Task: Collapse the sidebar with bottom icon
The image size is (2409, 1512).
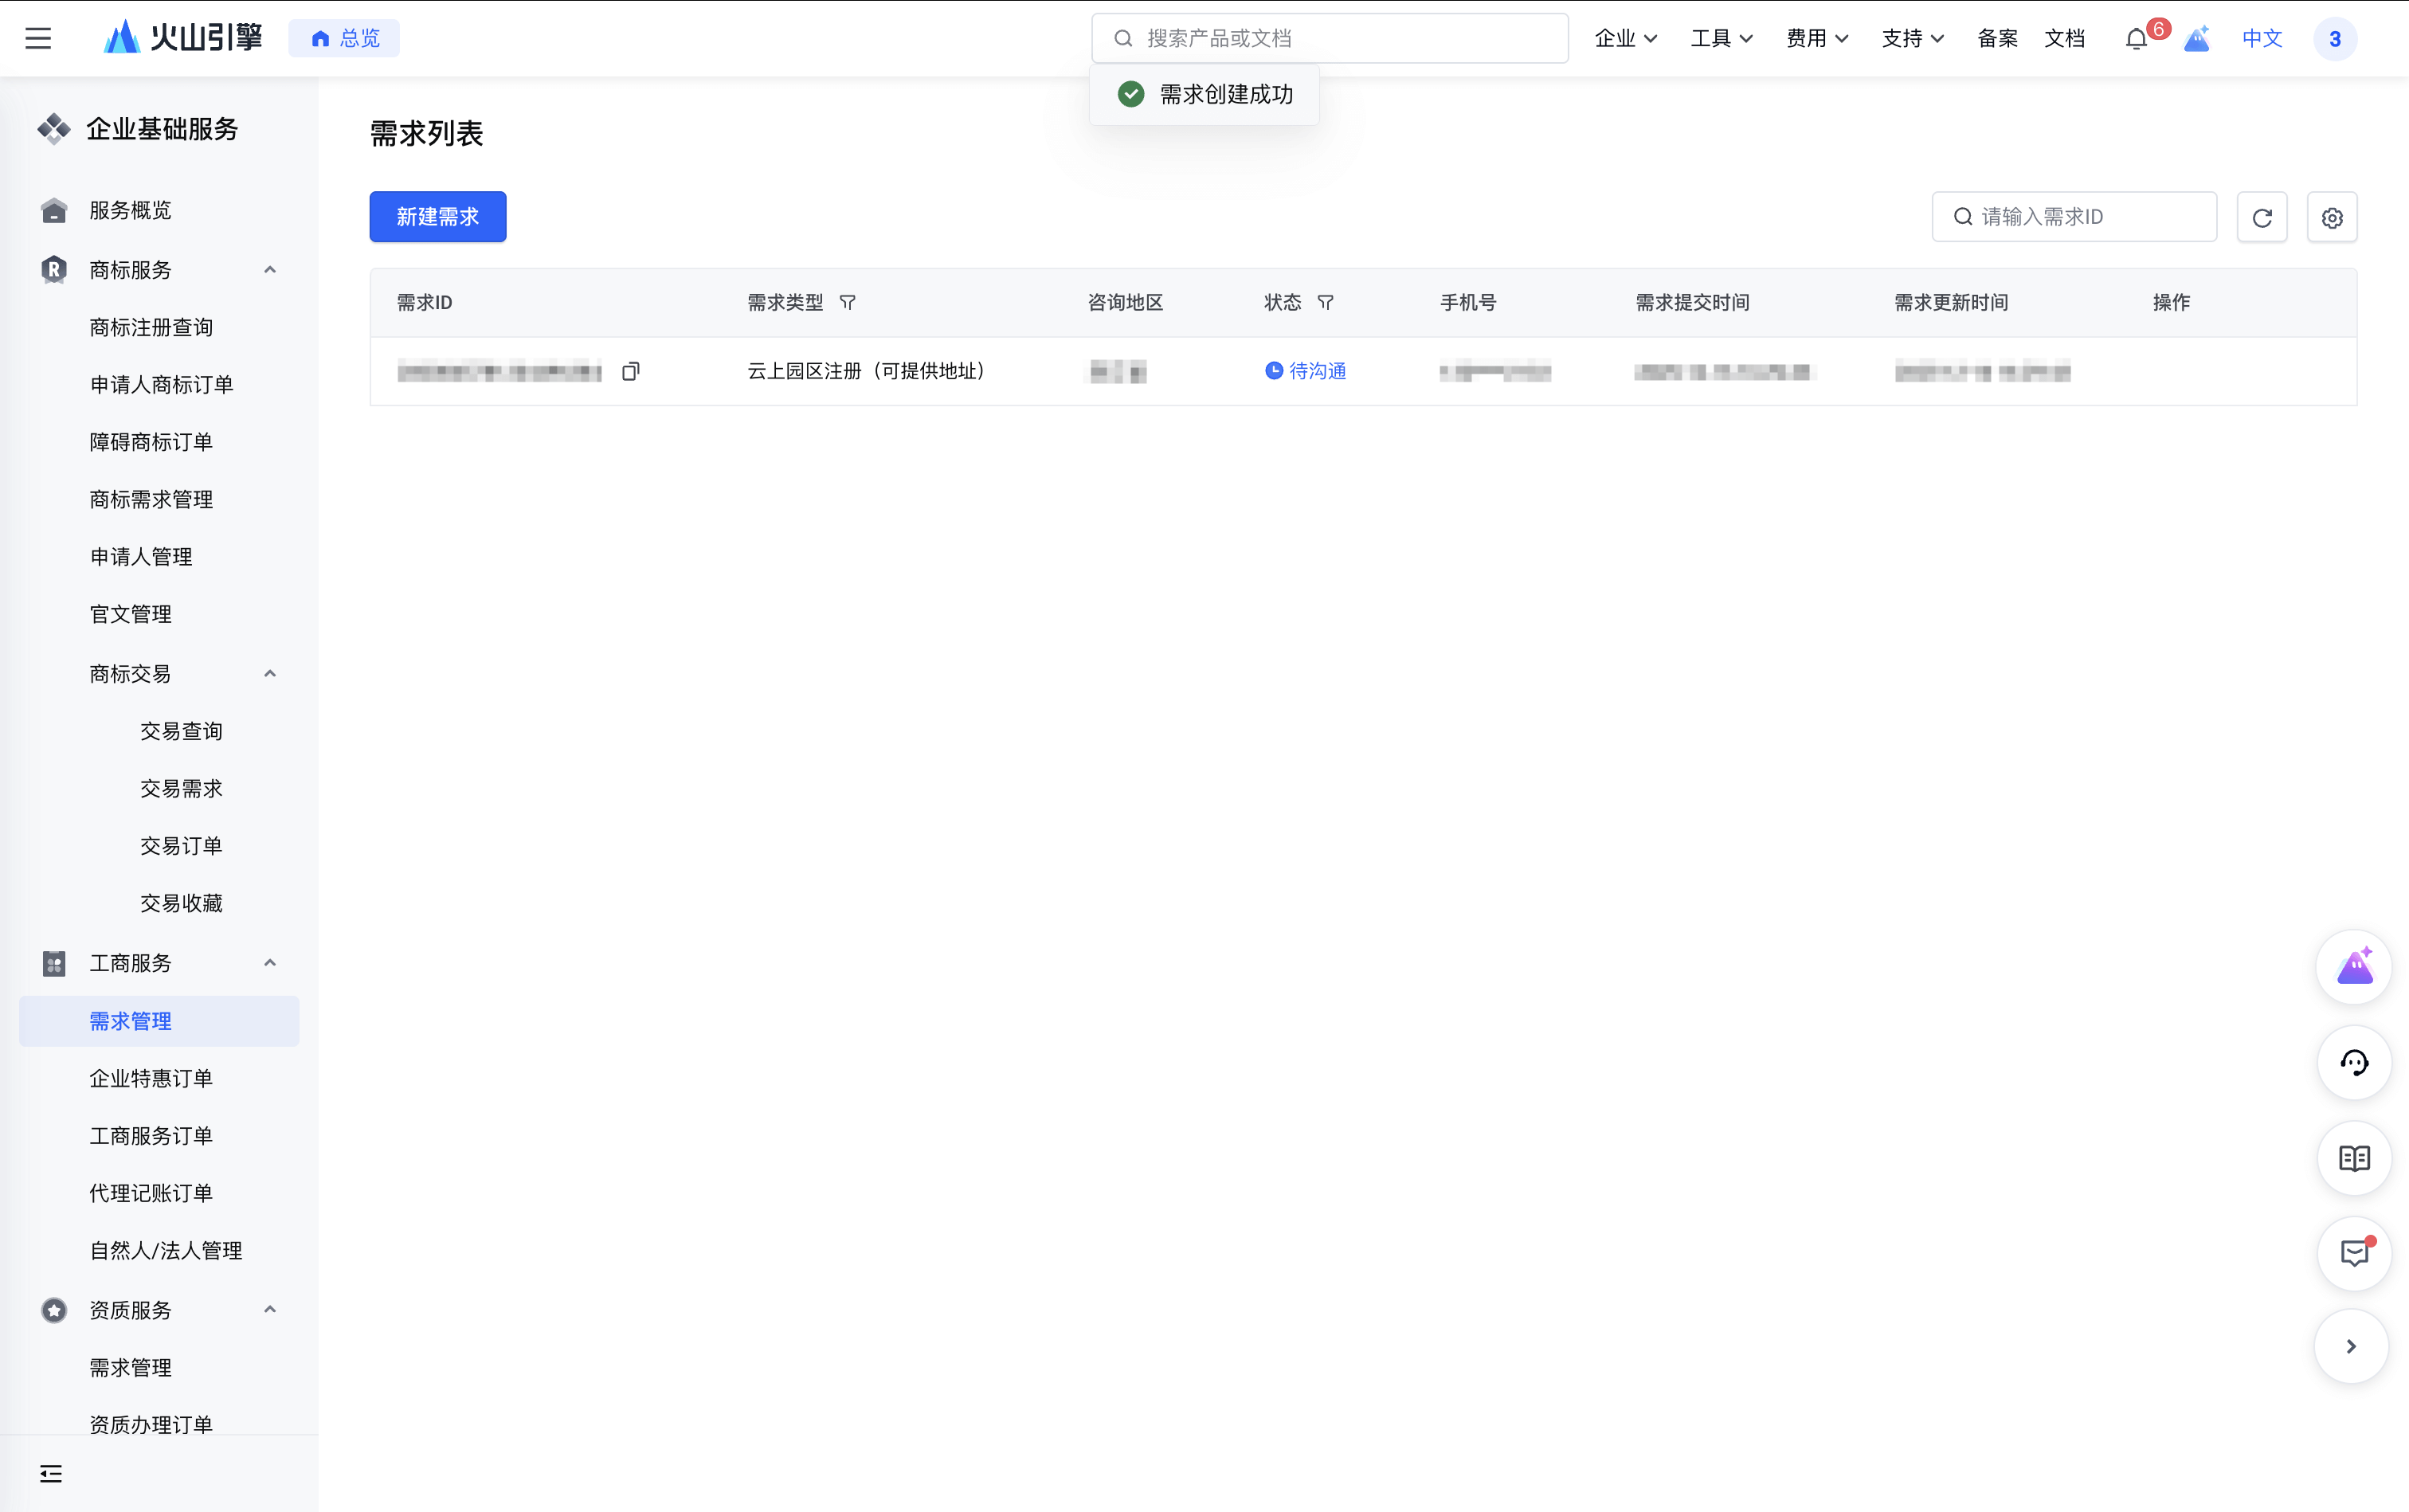Action: coord(51,1473)
